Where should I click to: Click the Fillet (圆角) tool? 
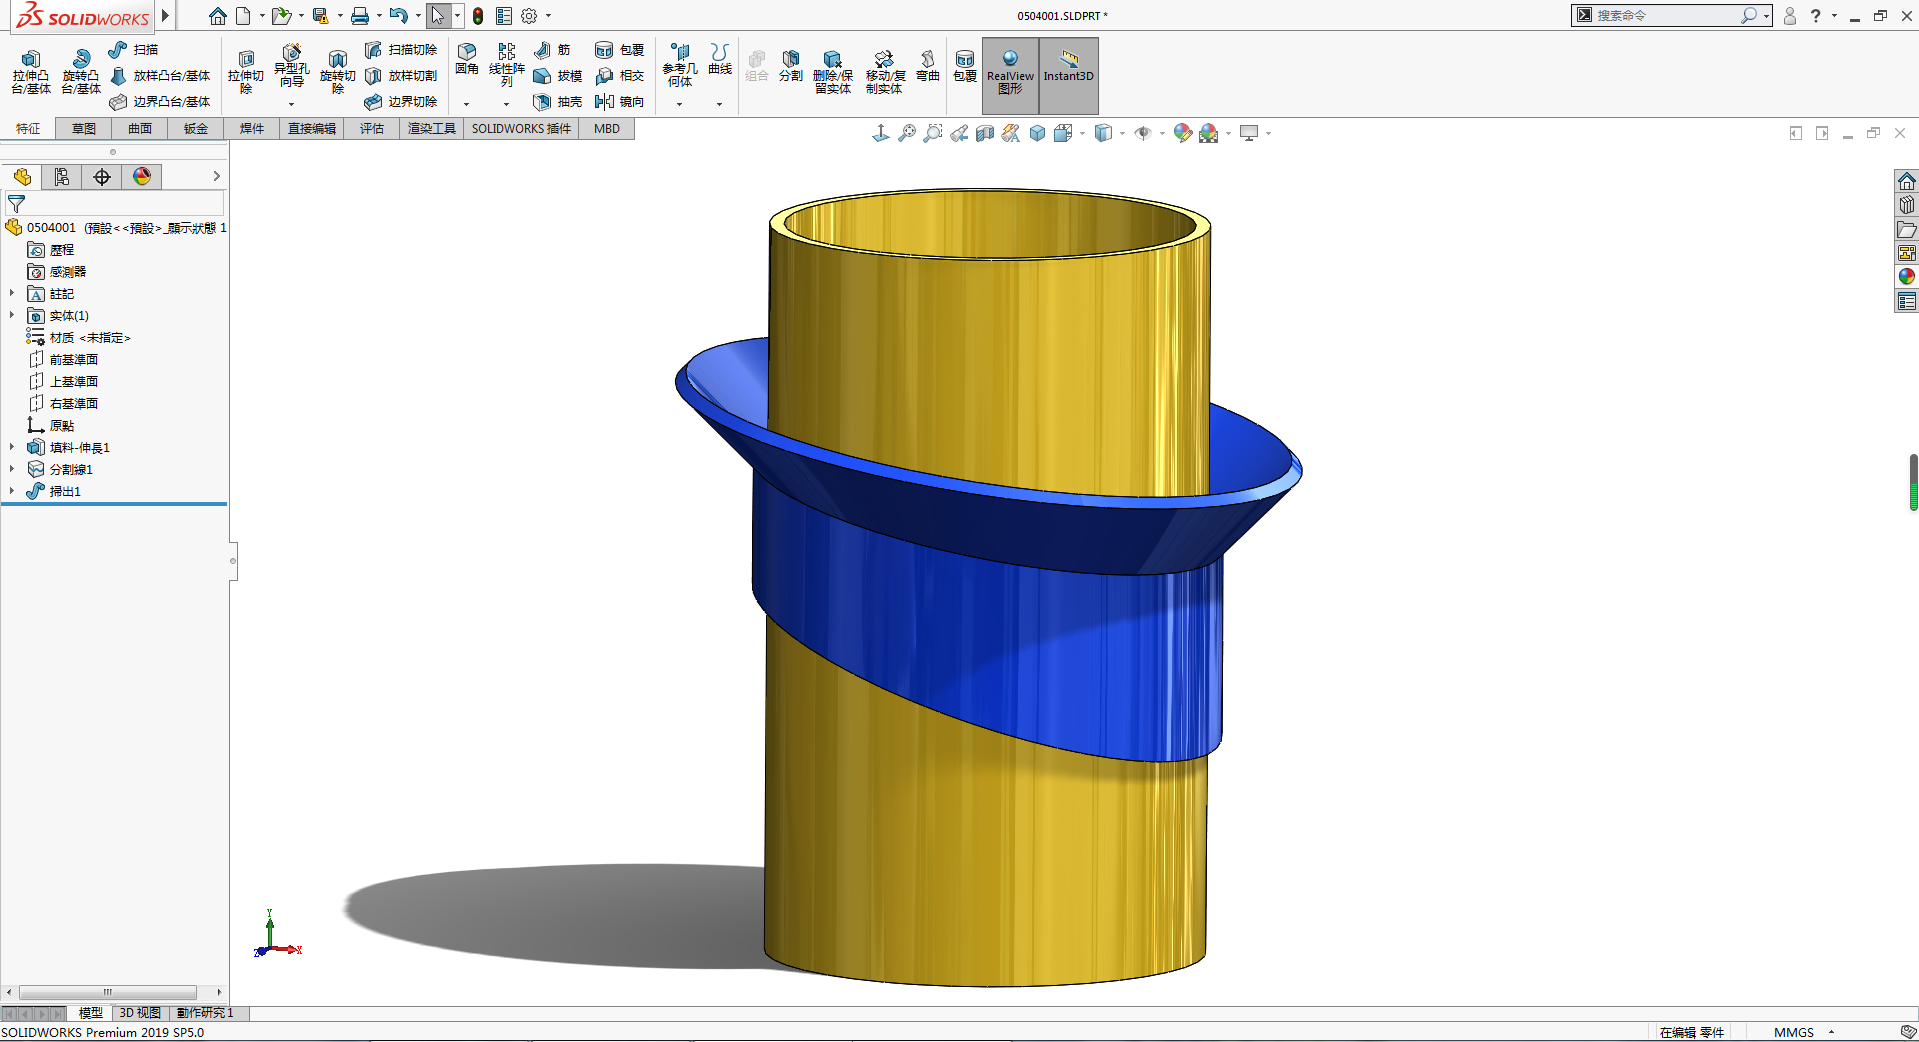[467, 59]
